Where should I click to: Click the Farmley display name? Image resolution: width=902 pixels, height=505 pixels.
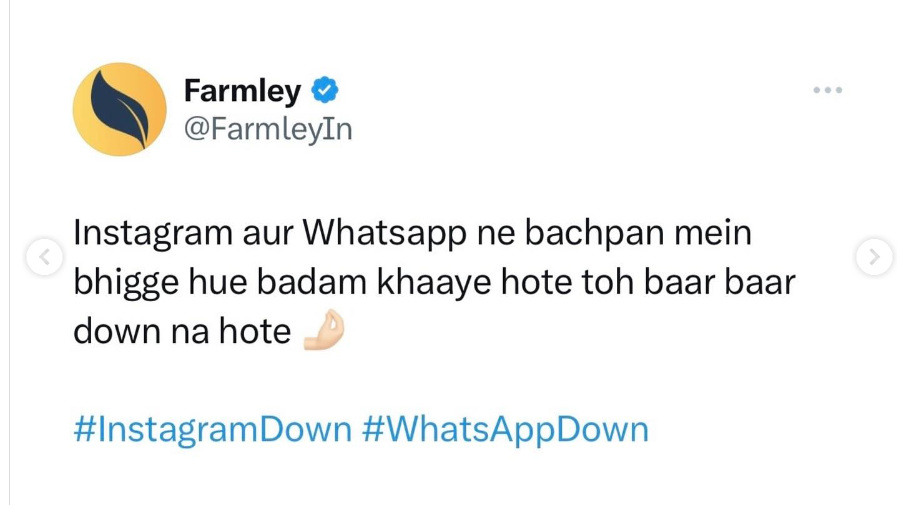(242, 91)
